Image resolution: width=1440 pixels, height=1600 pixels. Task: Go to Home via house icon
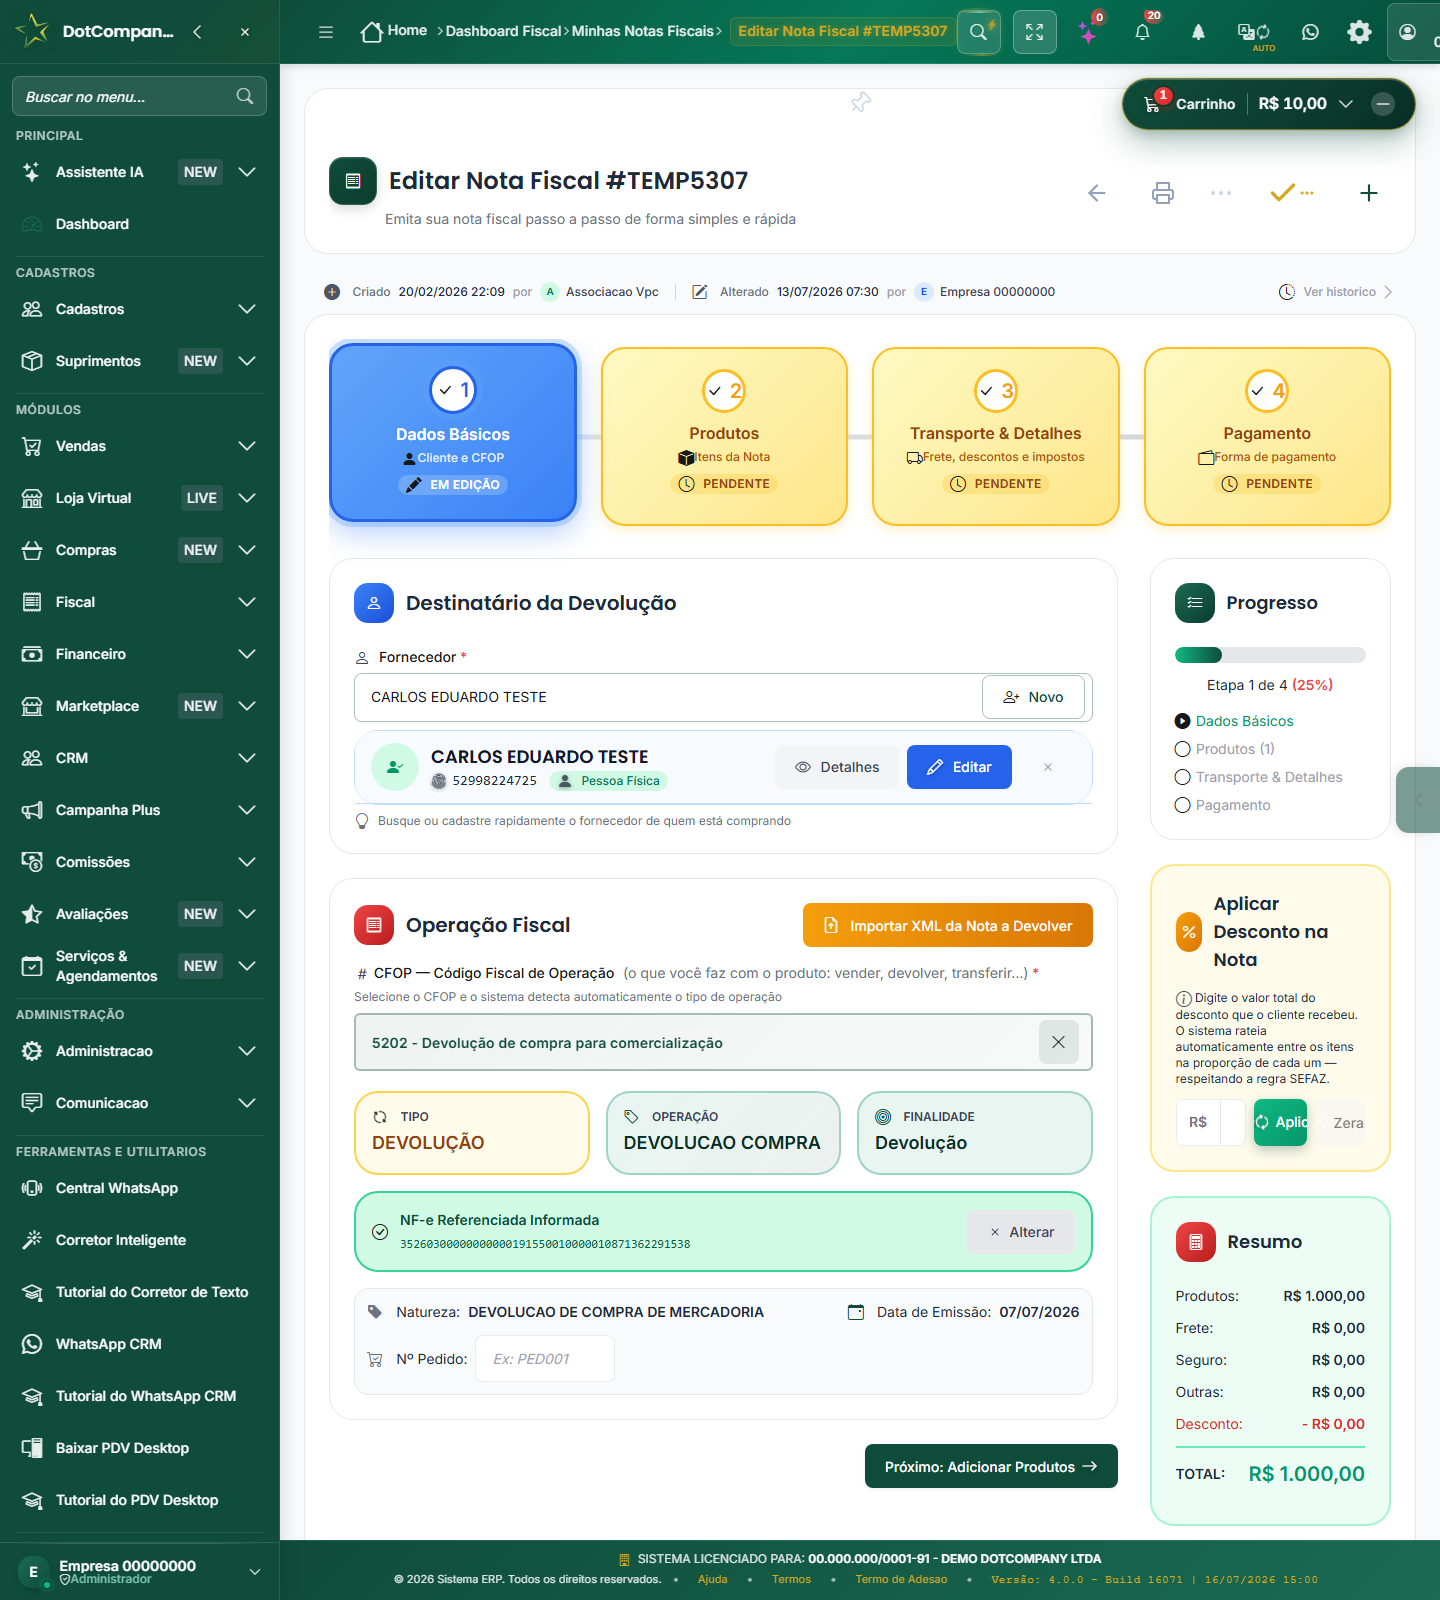[x=372, y=32]
